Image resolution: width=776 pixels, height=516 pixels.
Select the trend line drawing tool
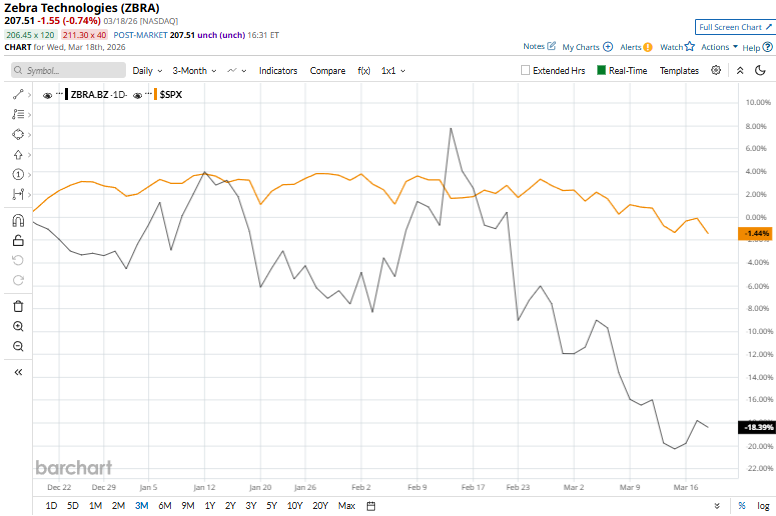coord(18,94)
